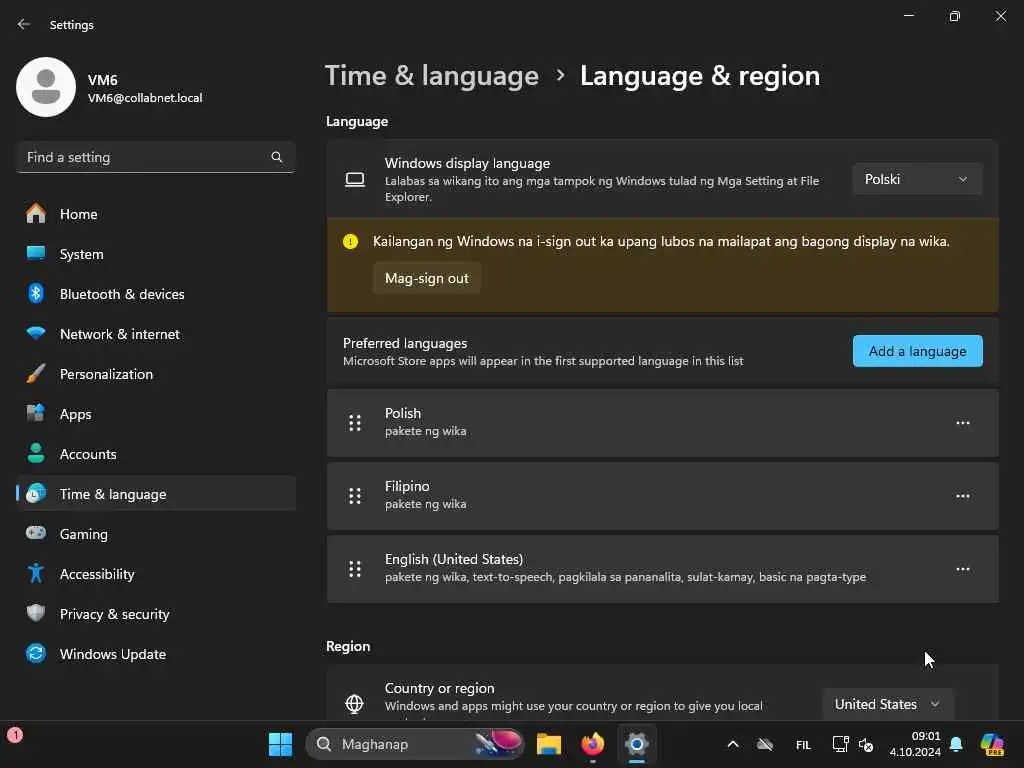Open the Personalization section
This screenshot has width=1024, height=768.
coord(155,374)
